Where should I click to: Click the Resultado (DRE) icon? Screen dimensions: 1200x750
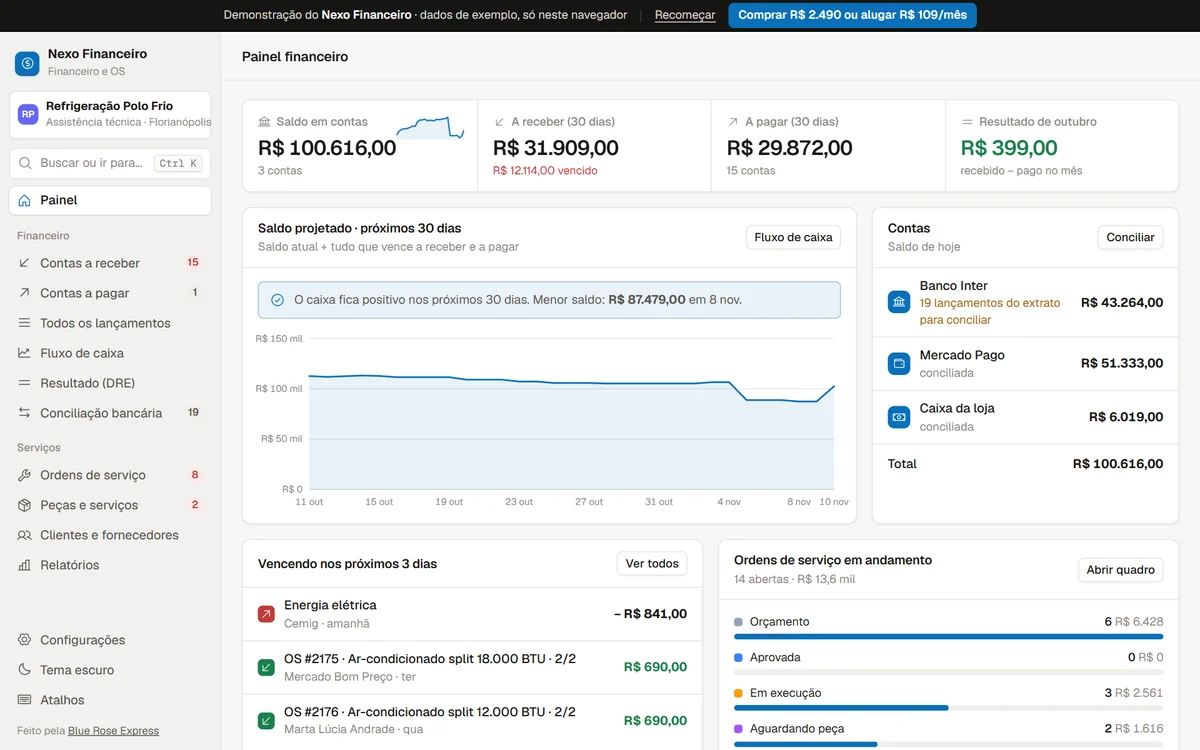coord(25,383)
